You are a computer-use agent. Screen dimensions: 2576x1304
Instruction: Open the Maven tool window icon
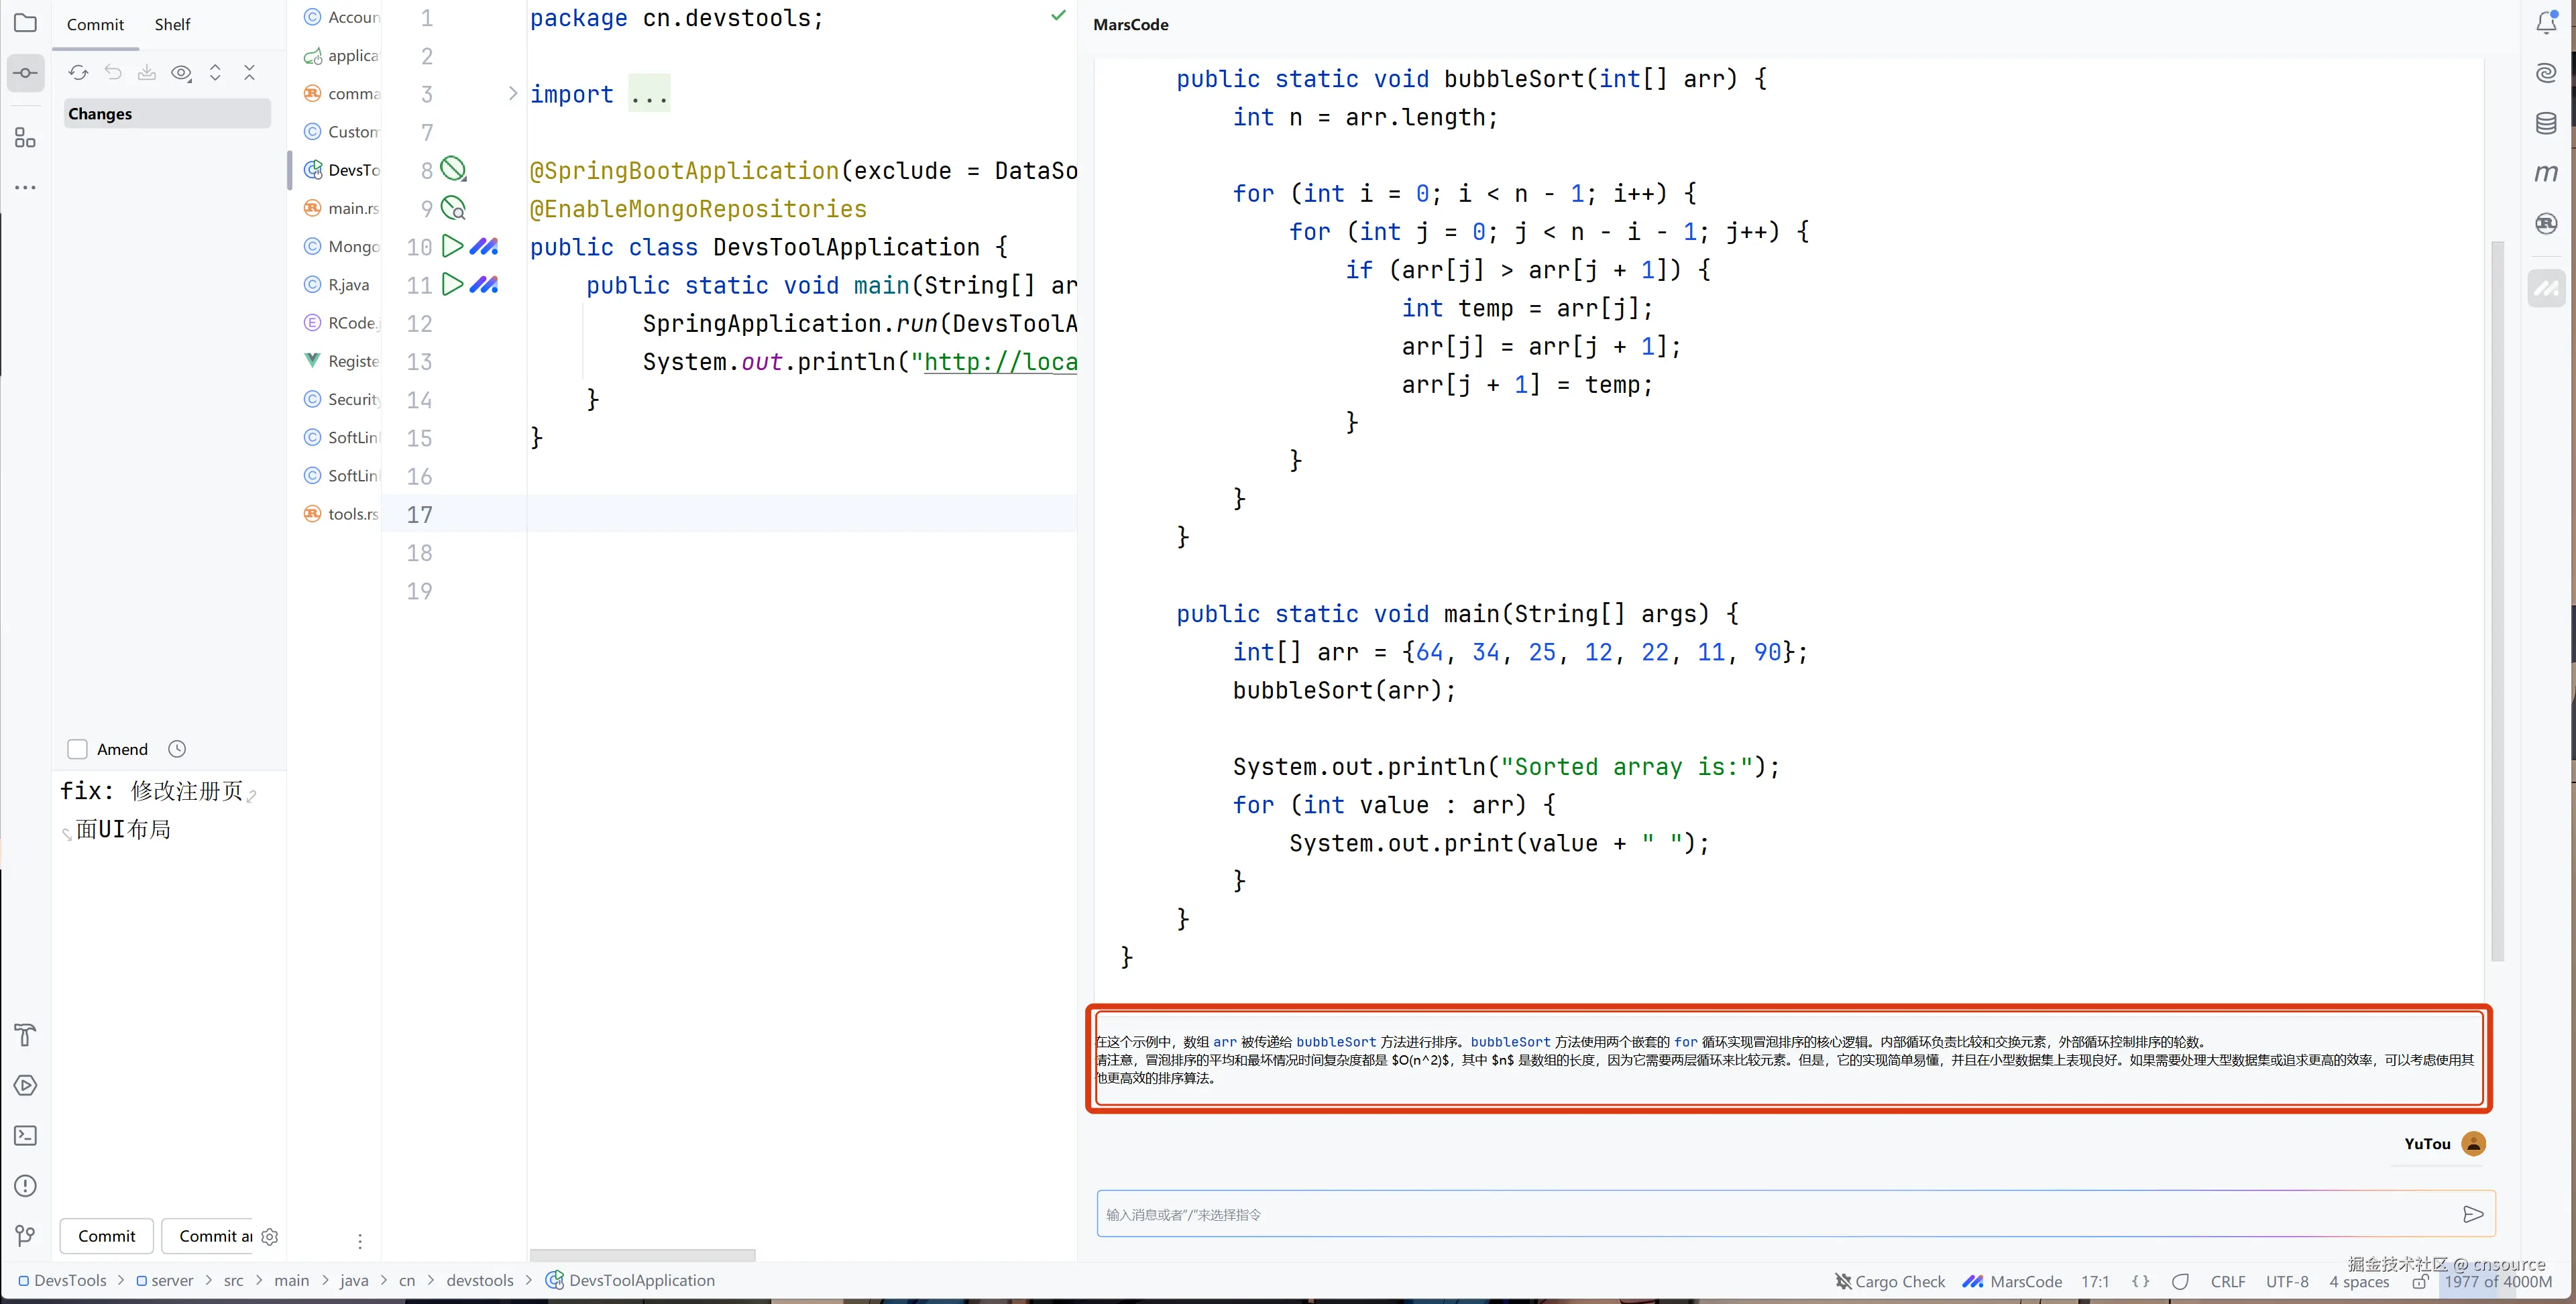pos(2546,173)
